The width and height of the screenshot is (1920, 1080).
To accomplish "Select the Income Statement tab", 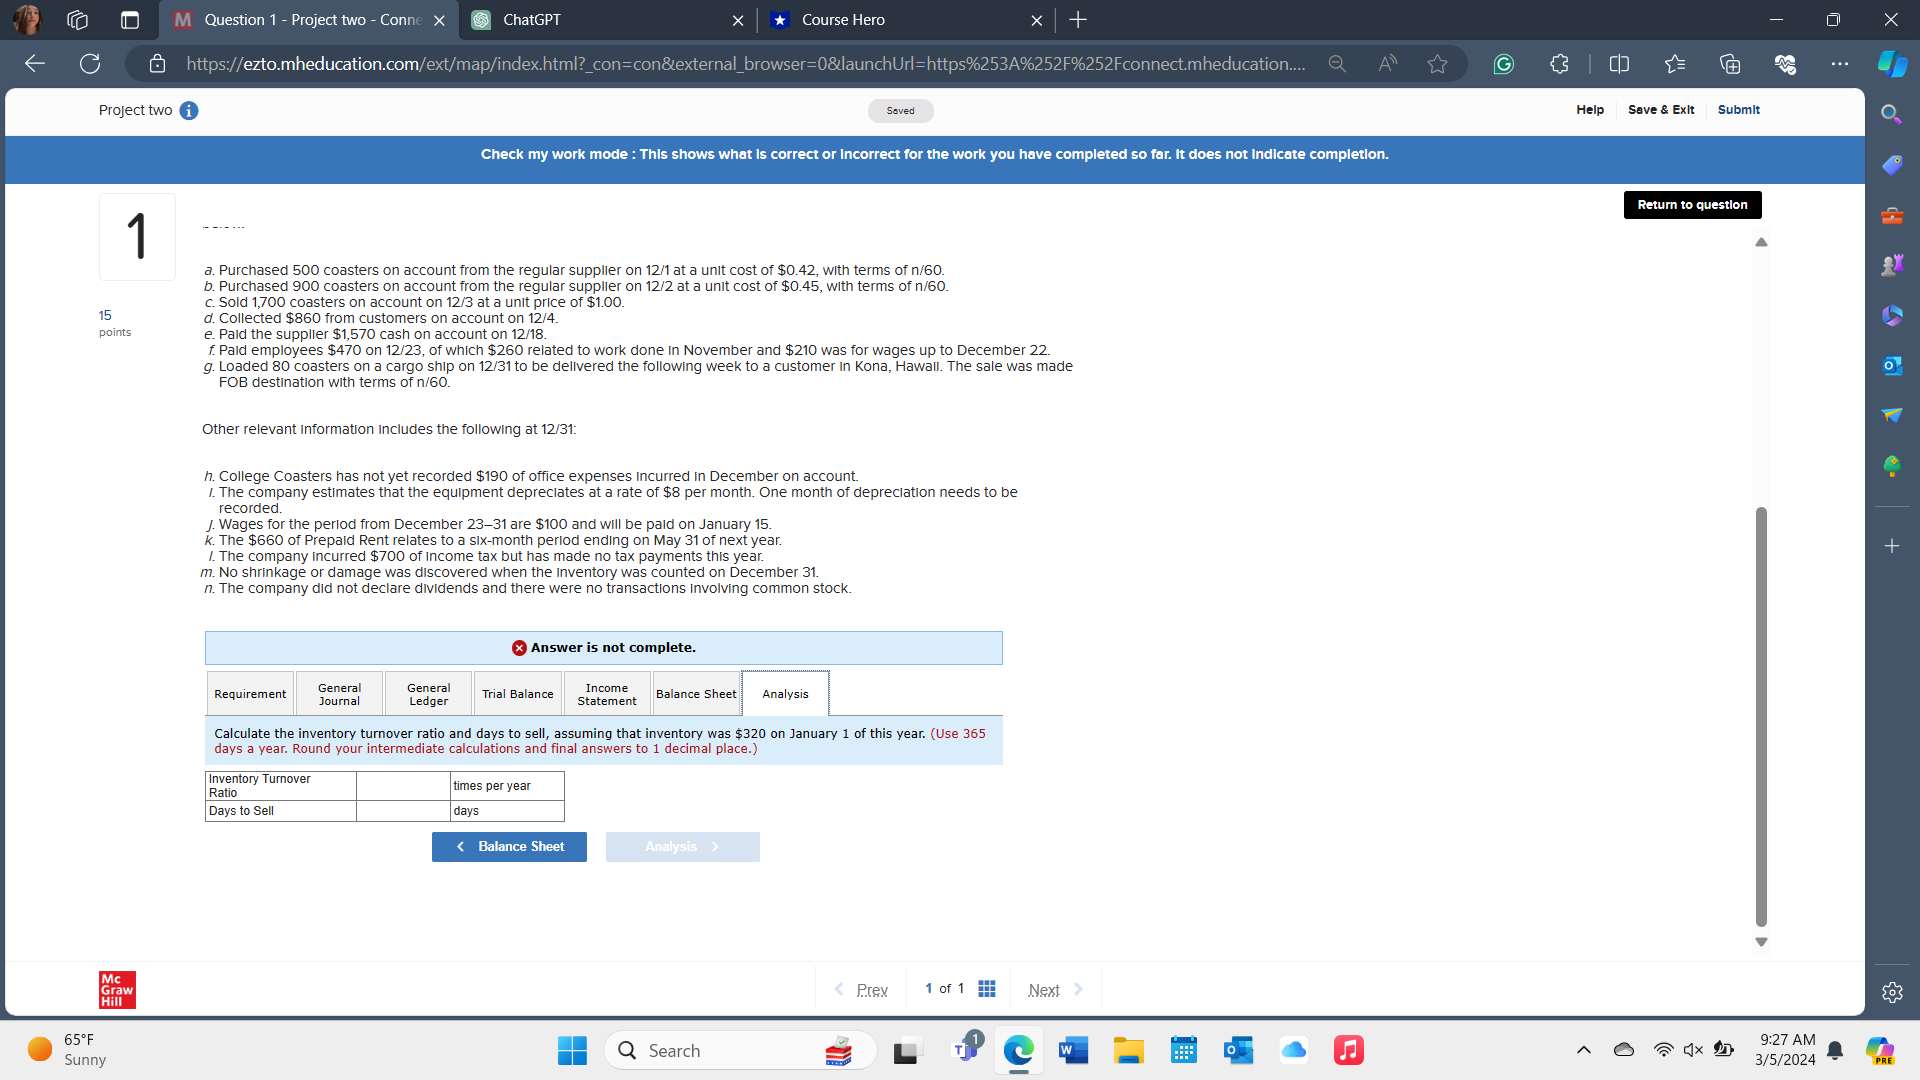I will [606, 694].
